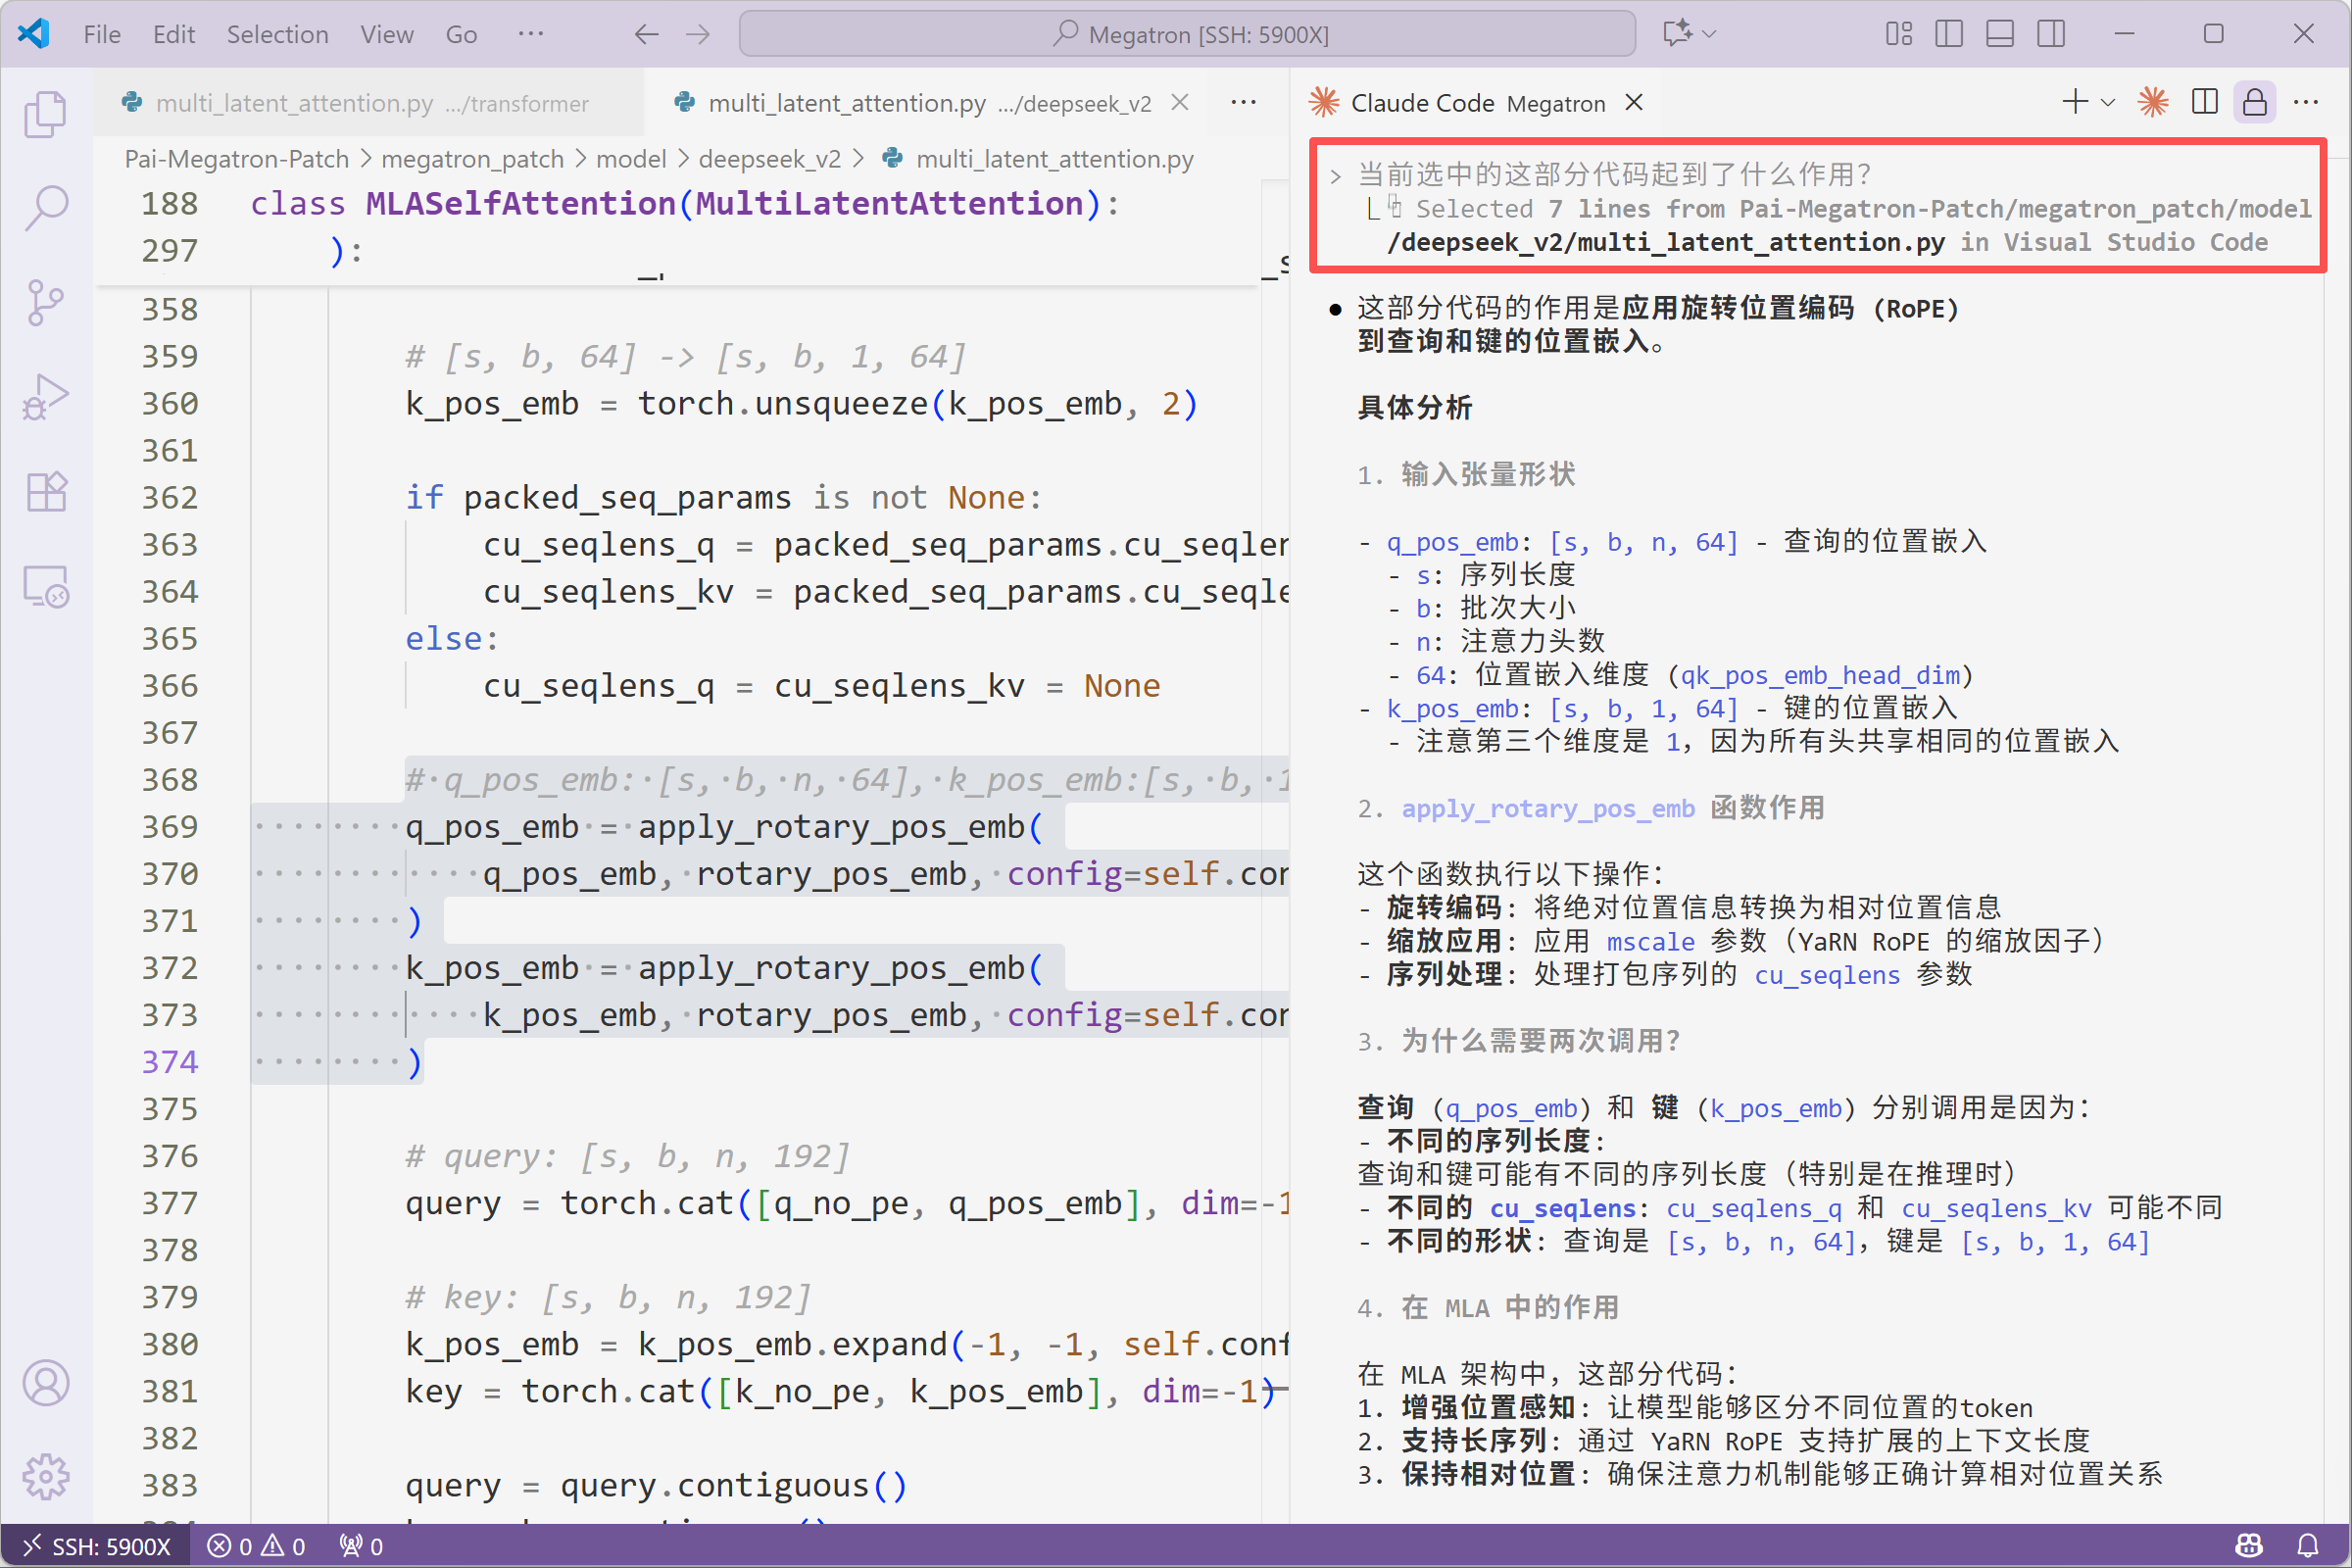Click the VS Code logo icon
Viewport: 2352px width, 1568px height.
pos(33,34)
